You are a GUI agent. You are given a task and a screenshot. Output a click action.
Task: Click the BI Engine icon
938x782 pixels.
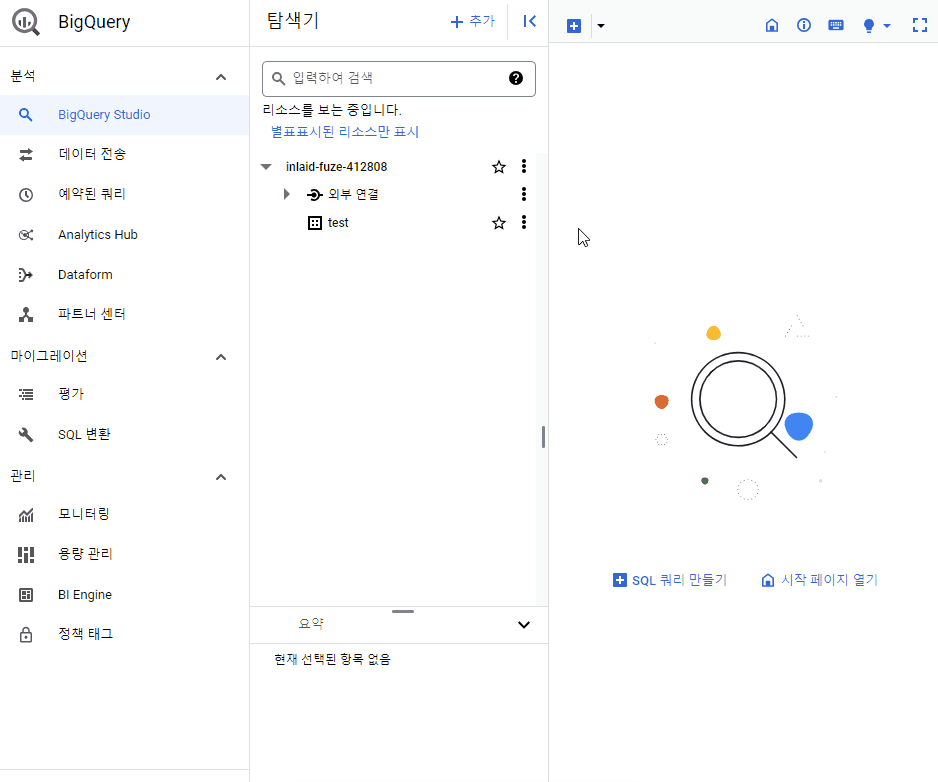[x=26, y=595]
